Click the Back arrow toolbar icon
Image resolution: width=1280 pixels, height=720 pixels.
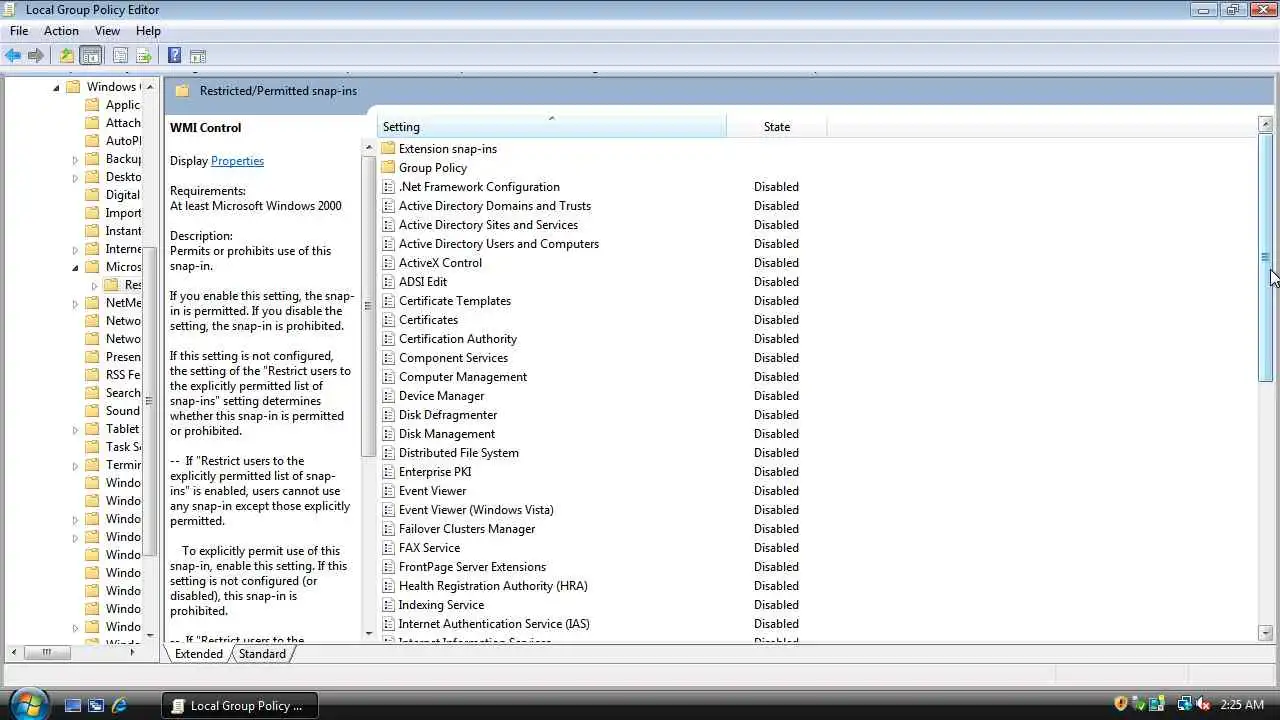click(13, 56)
